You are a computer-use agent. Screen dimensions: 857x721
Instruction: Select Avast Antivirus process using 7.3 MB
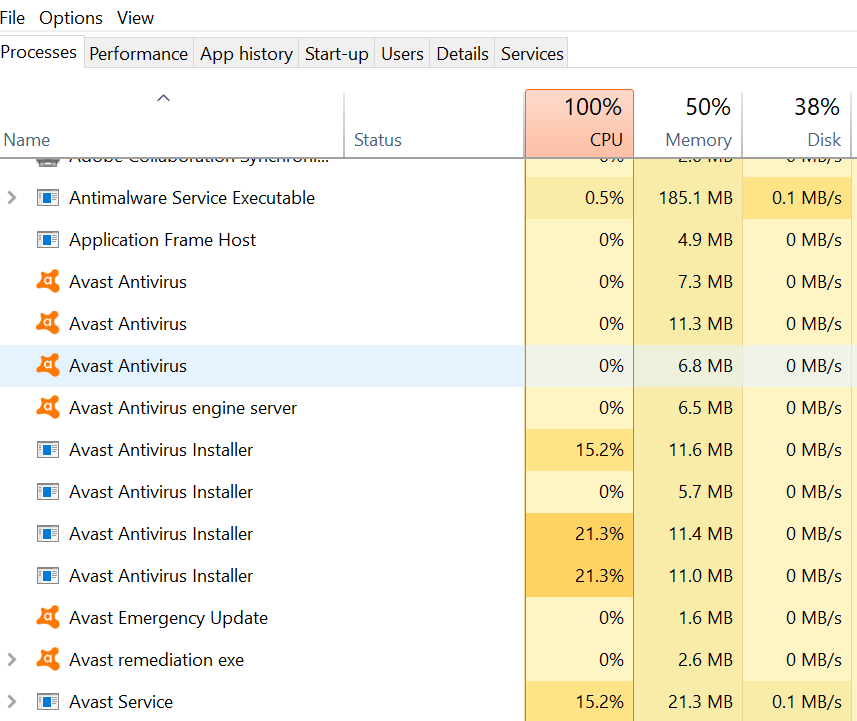click(128, 282)
